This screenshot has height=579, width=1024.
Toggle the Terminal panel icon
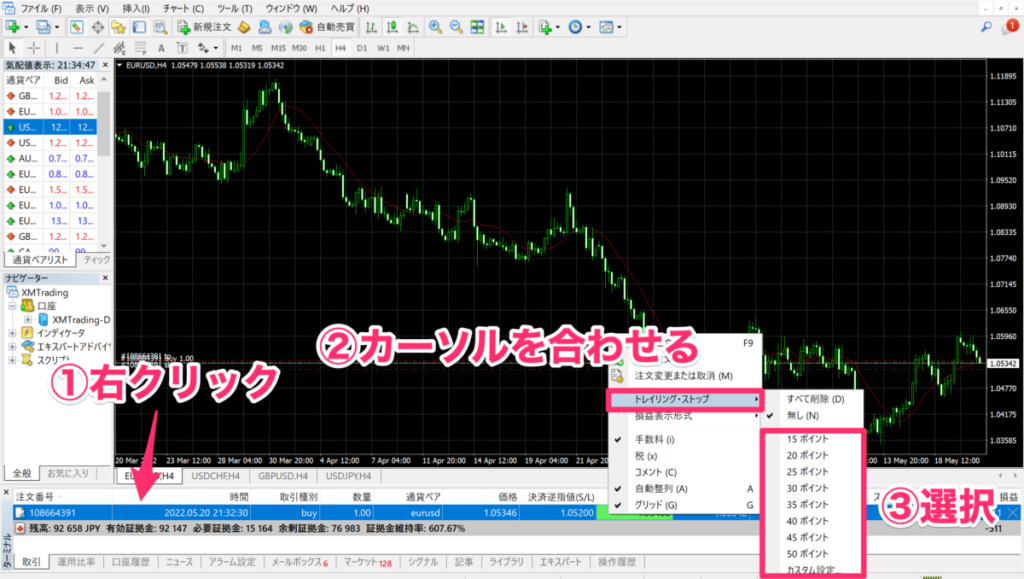tap(139, 27)
